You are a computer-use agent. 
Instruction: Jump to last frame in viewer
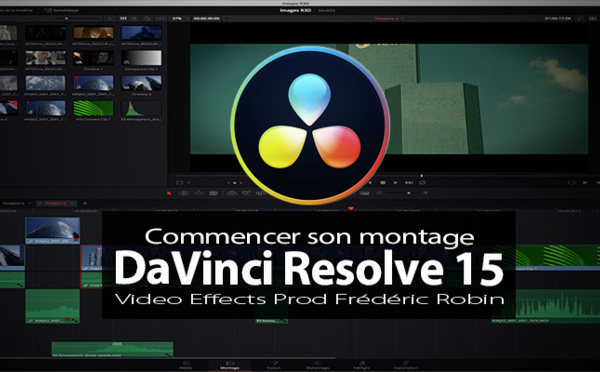(409, 183)
